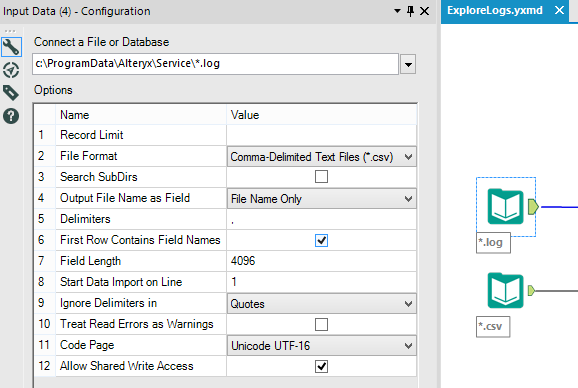Select the Delimiters row label

coord(85,219)
